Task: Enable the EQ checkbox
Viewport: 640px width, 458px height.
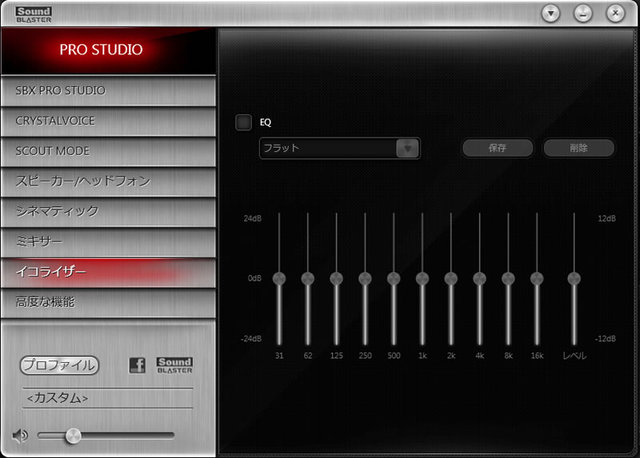Action: coord(243,122)
